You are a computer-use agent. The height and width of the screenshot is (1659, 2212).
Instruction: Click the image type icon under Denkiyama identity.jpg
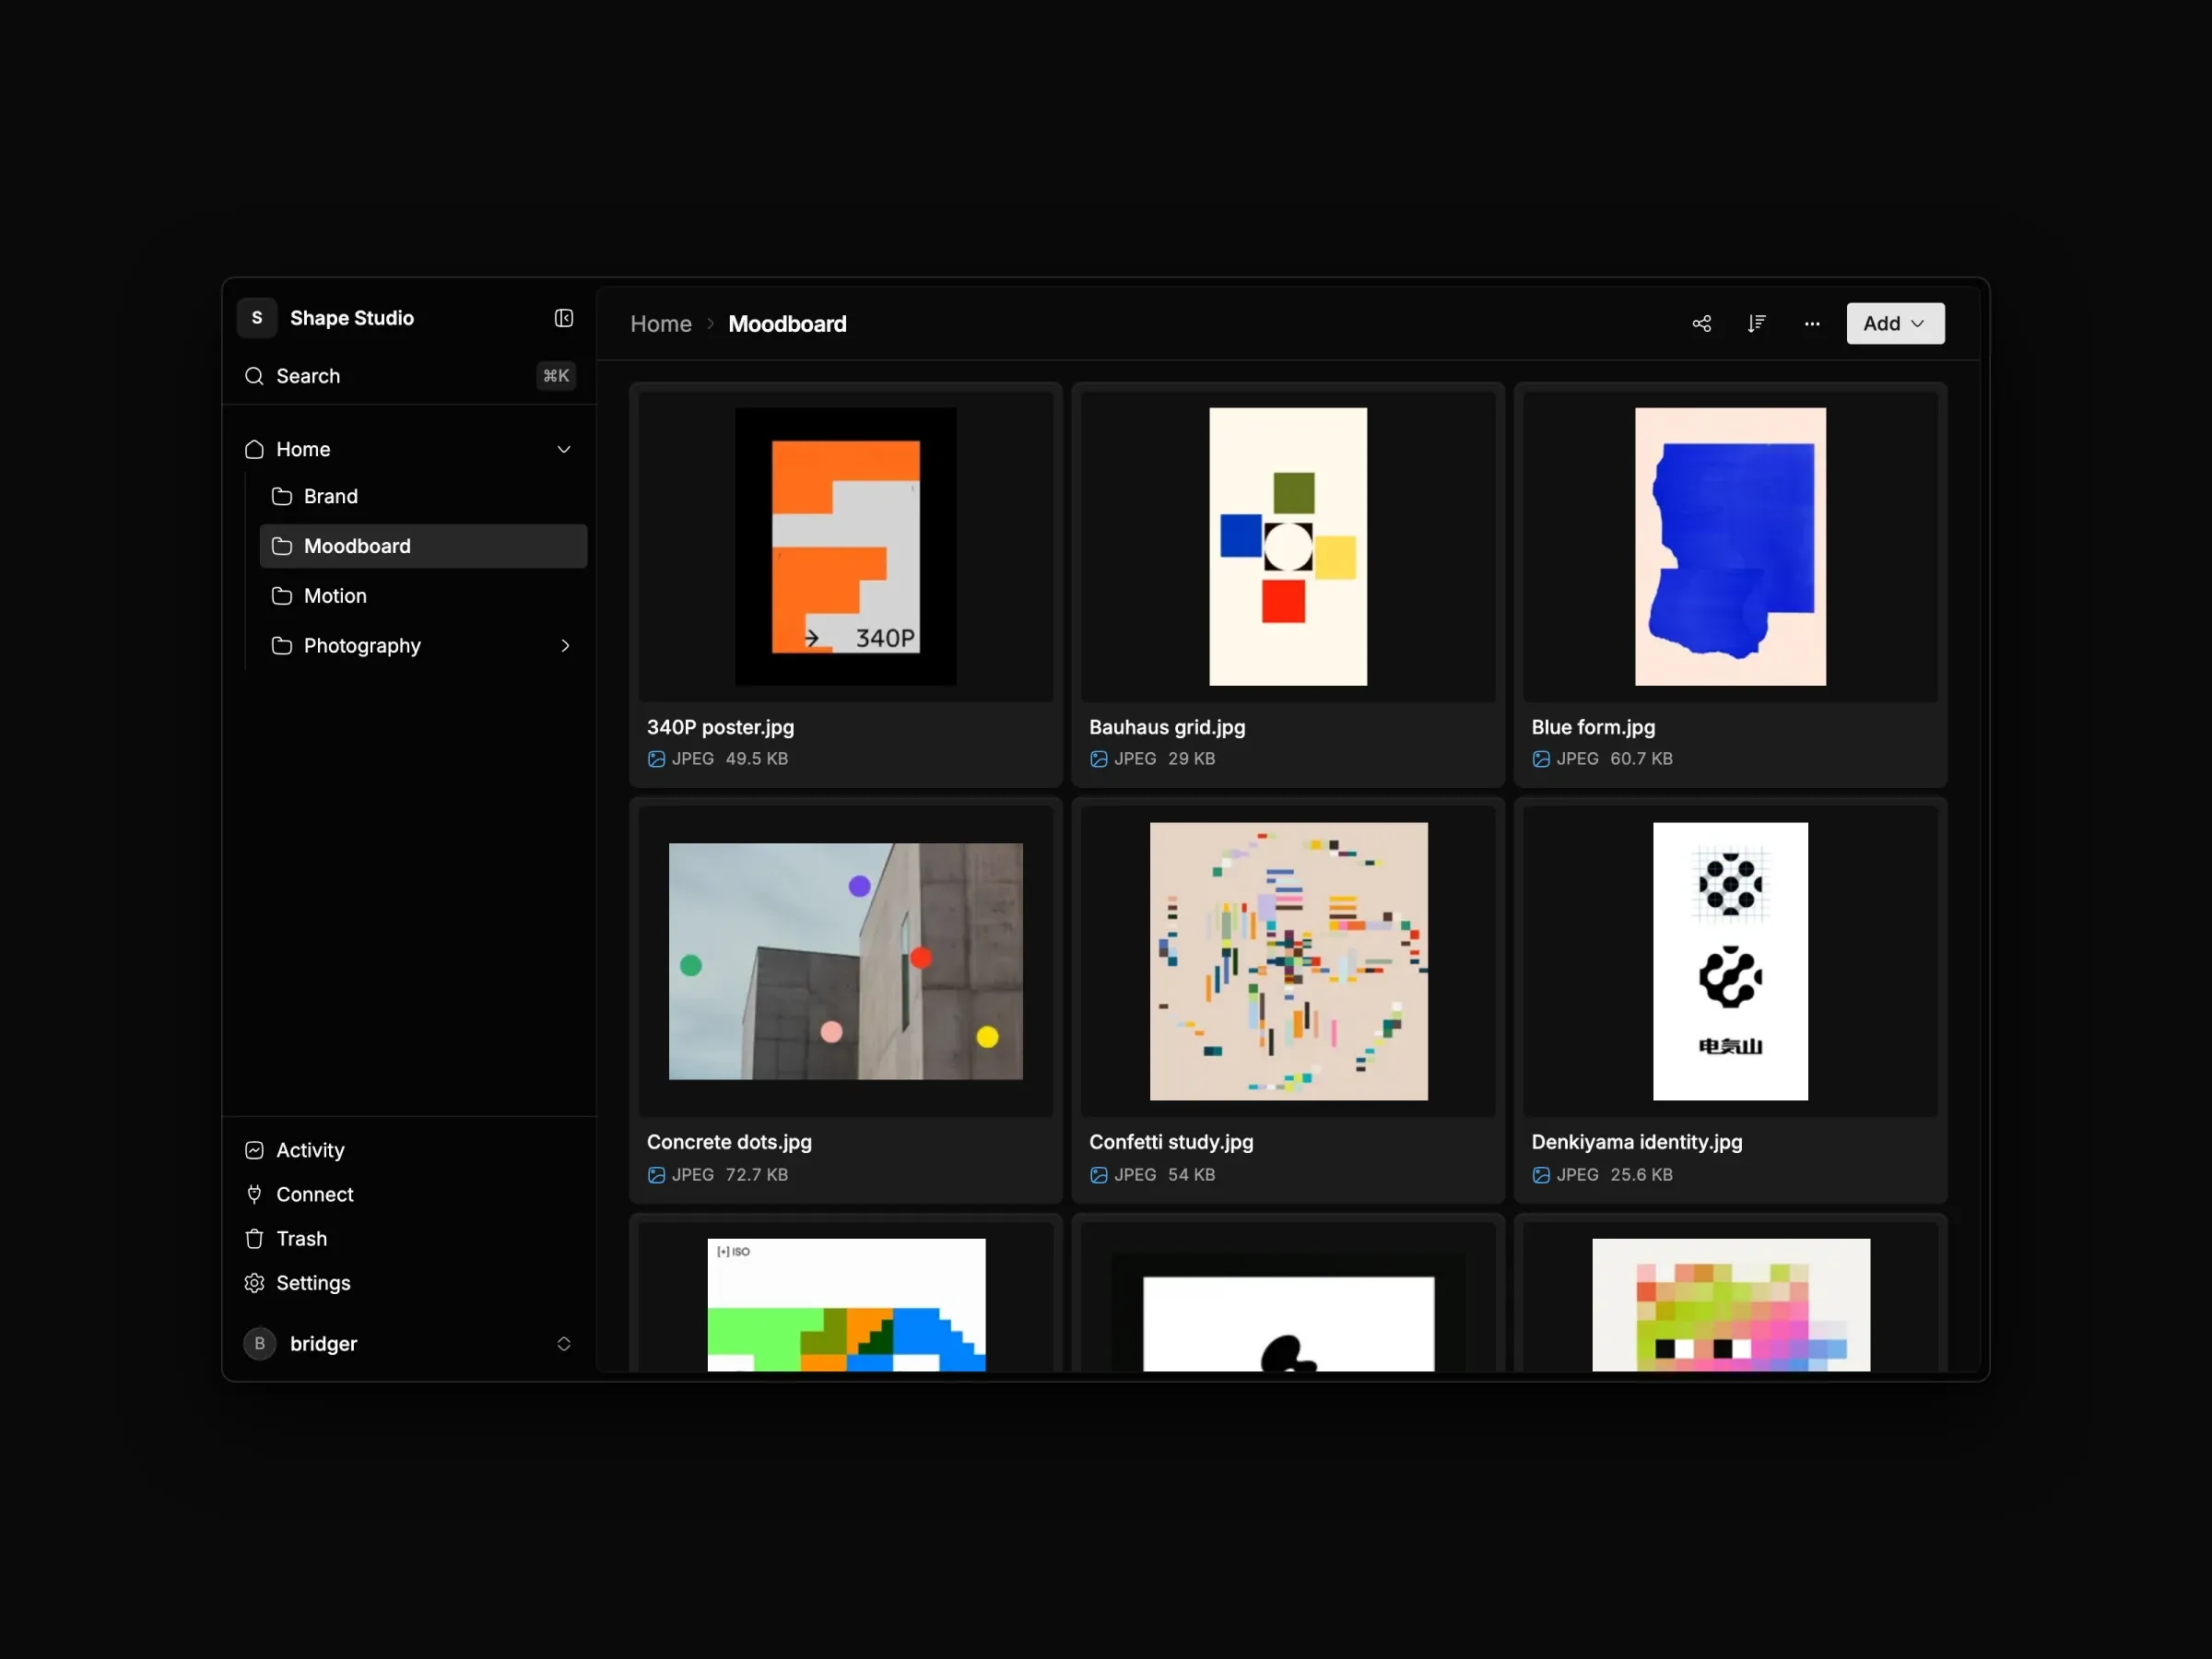1541,1175
